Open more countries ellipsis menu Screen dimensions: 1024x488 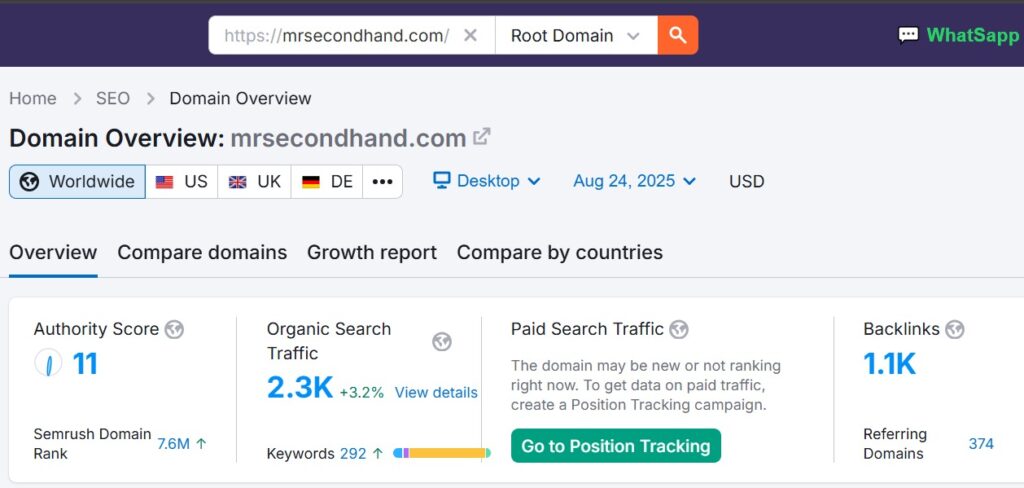(383, 182)
